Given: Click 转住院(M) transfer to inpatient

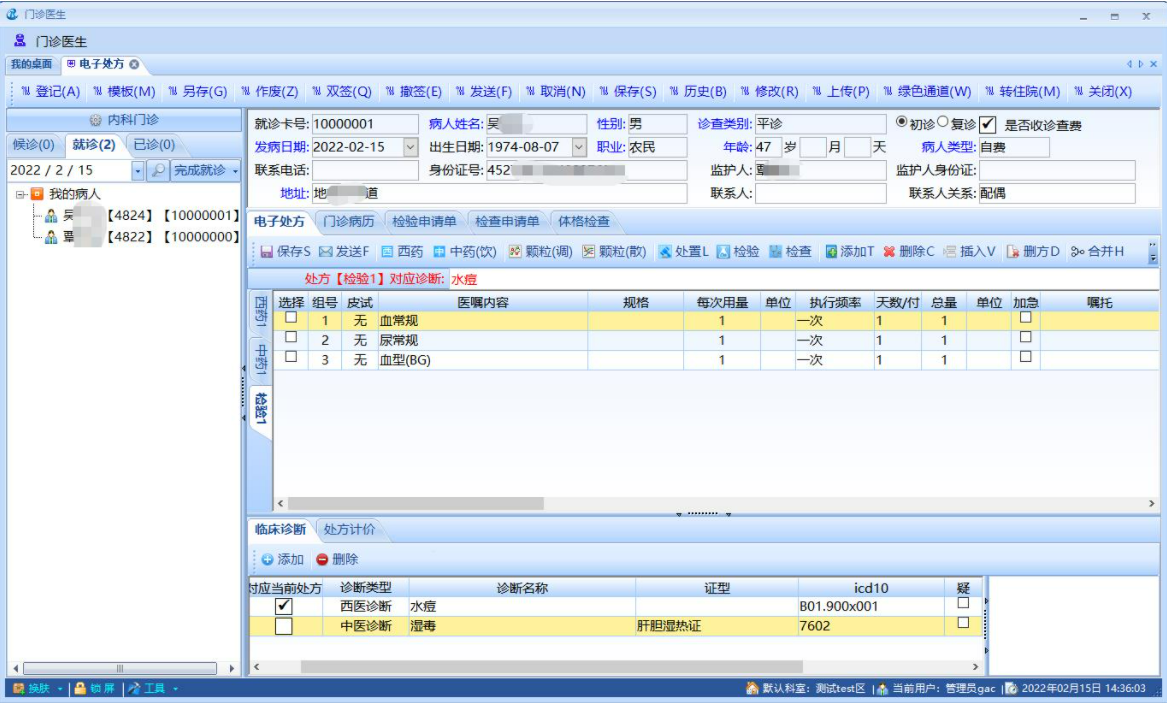Looking at the screenshot, I should tap(1023, 92).
